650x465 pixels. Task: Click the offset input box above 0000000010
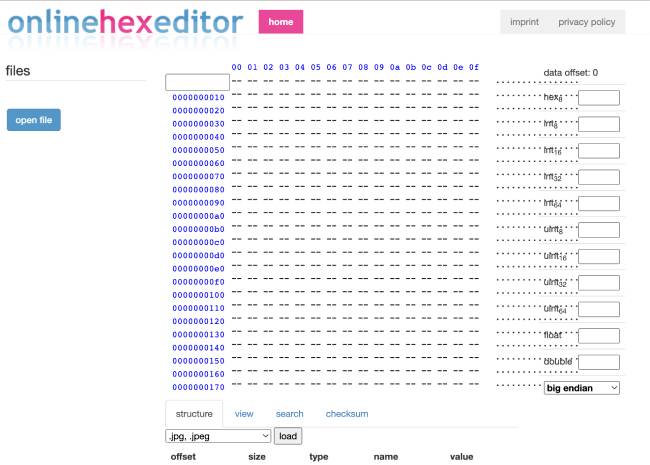point(197,82)
